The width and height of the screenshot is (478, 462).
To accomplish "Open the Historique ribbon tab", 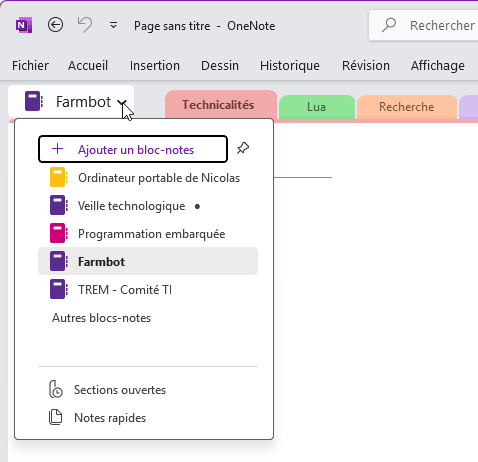I will pos(290,66).
